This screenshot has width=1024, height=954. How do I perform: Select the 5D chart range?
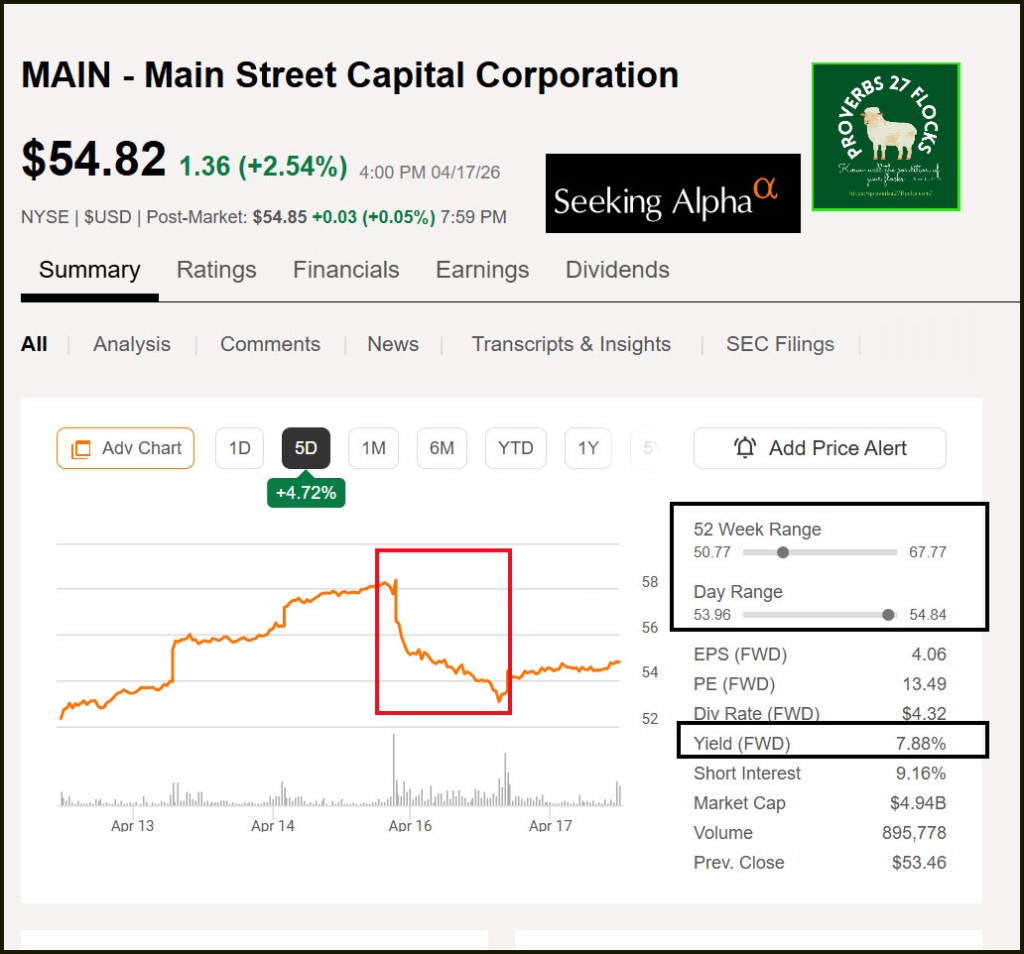(x=306, y=448)
